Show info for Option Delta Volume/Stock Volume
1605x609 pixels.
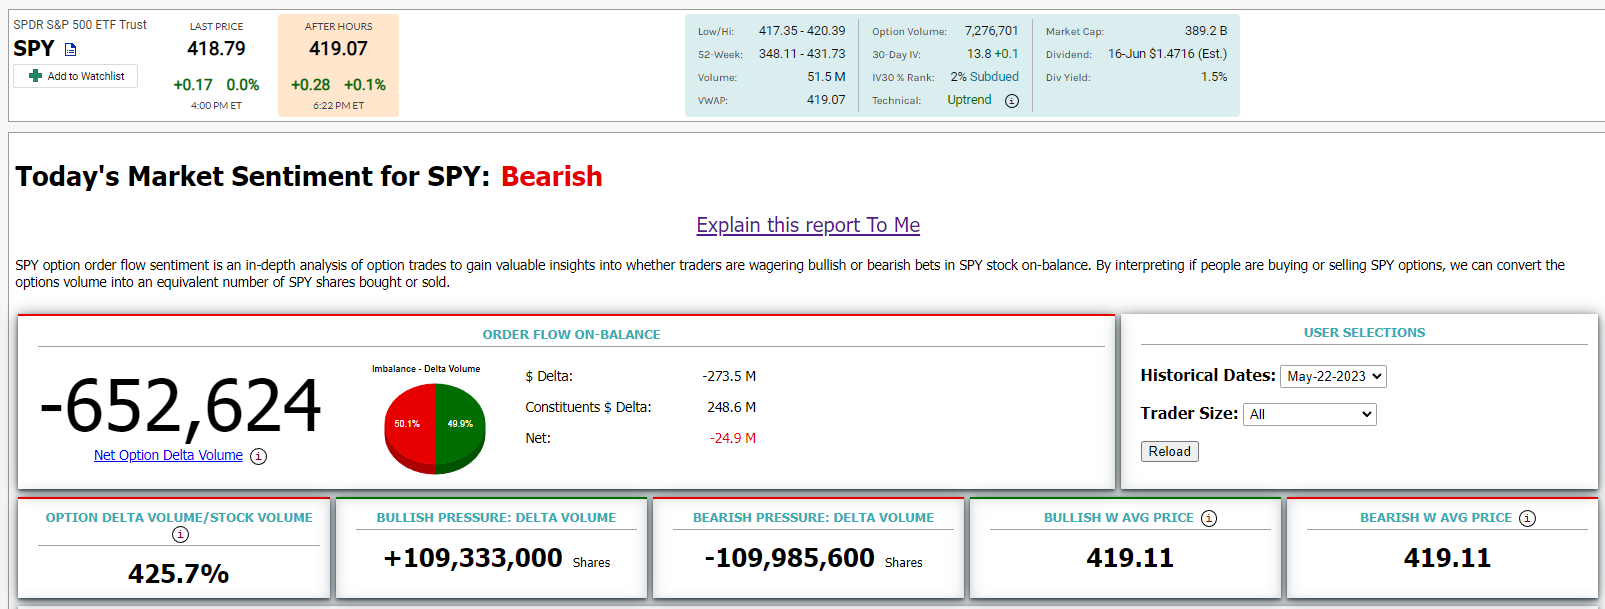180,535
